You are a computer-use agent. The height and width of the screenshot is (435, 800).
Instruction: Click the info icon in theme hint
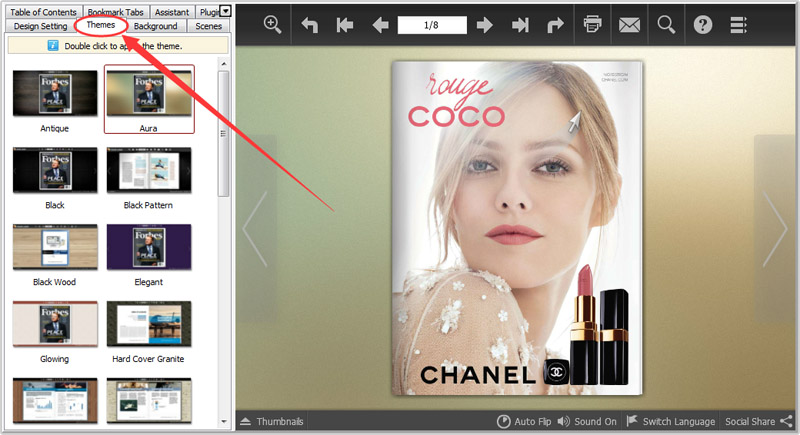[53, 45]
